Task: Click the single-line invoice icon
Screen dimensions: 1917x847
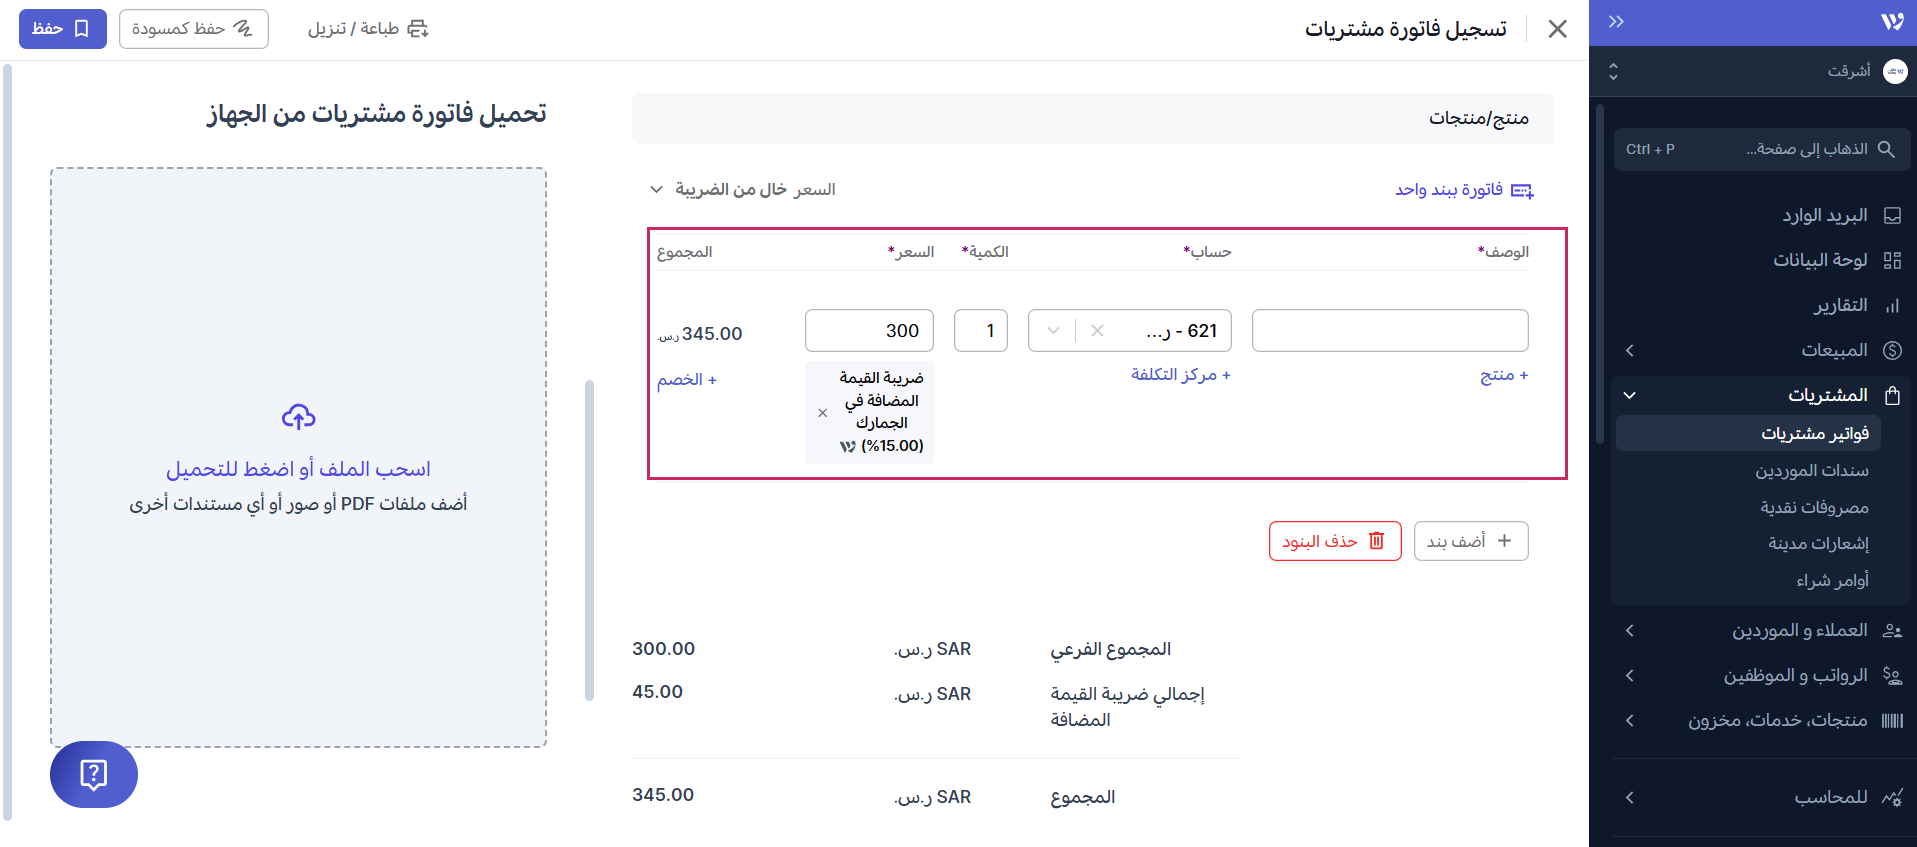Action: coord(1522,190)
